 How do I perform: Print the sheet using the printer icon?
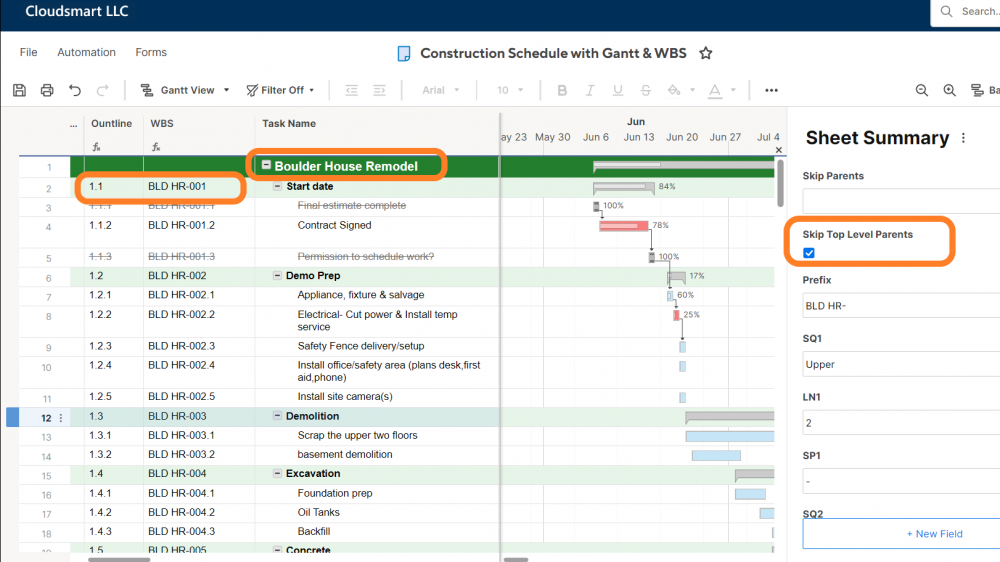tap(47, 90)
